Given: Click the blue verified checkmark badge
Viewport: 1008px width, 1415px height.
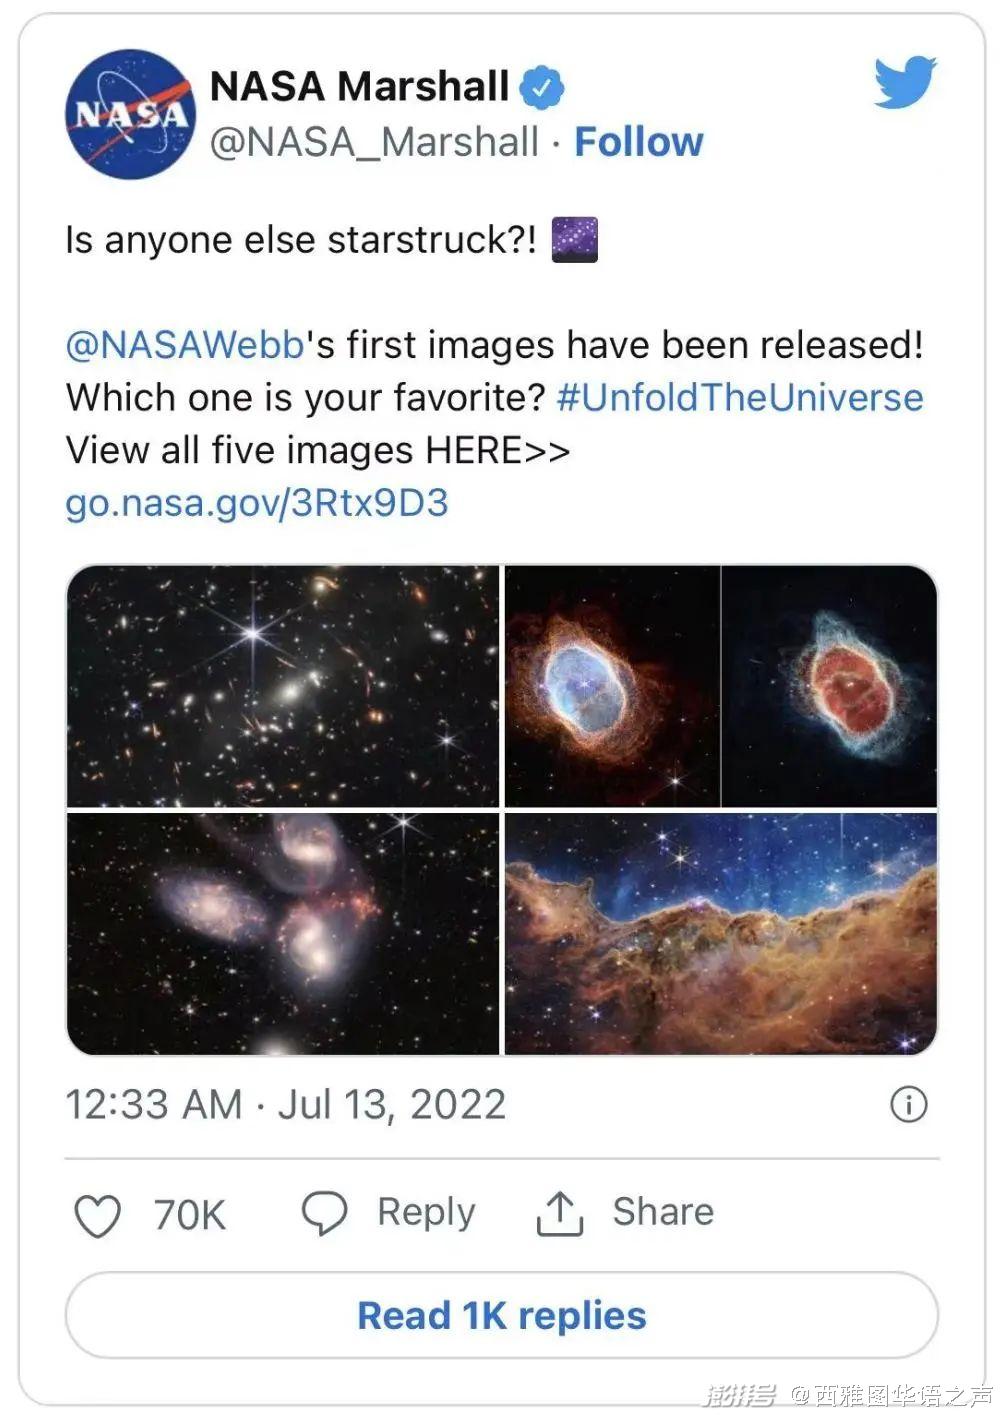Looking at the screenshot, I should click(541, 88).
